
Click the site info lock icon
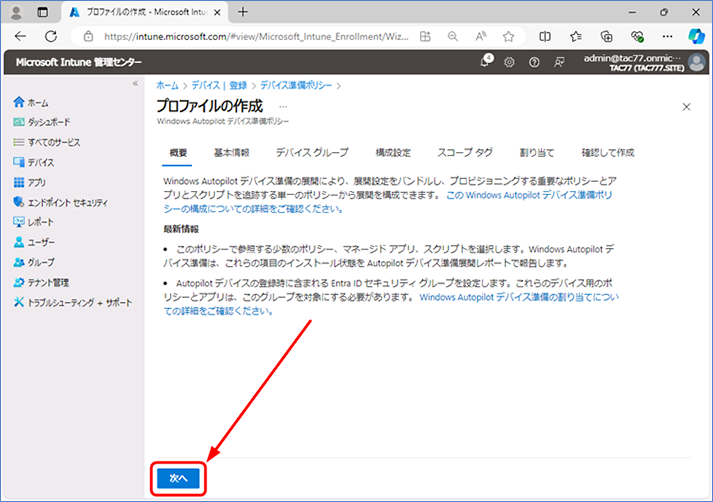coord(88,36)
